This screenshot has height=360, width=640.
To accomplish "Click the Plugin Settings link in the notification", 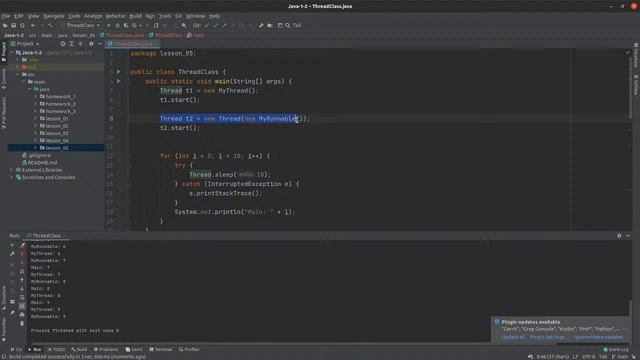I will click(547, 337).
